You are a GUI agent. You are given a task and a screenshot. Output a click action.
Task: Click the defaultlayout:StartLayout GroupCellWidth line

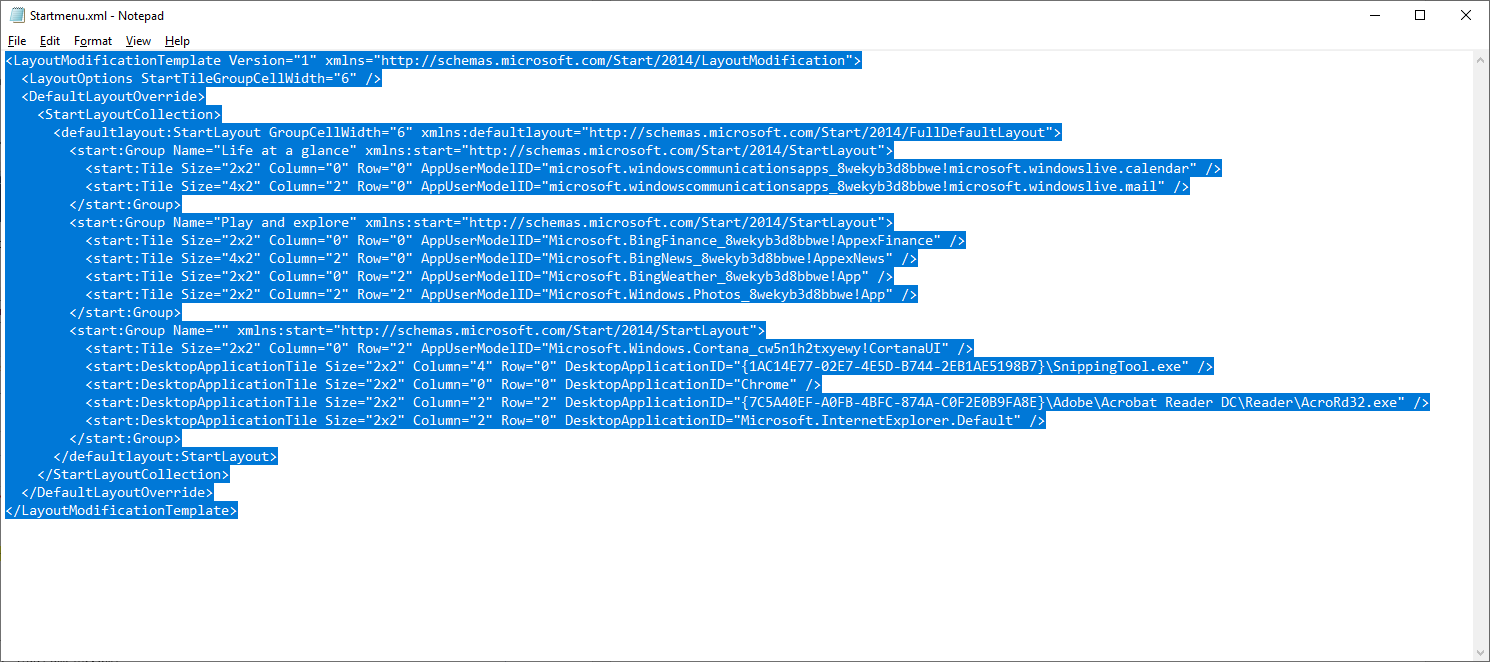pos(557,133)
